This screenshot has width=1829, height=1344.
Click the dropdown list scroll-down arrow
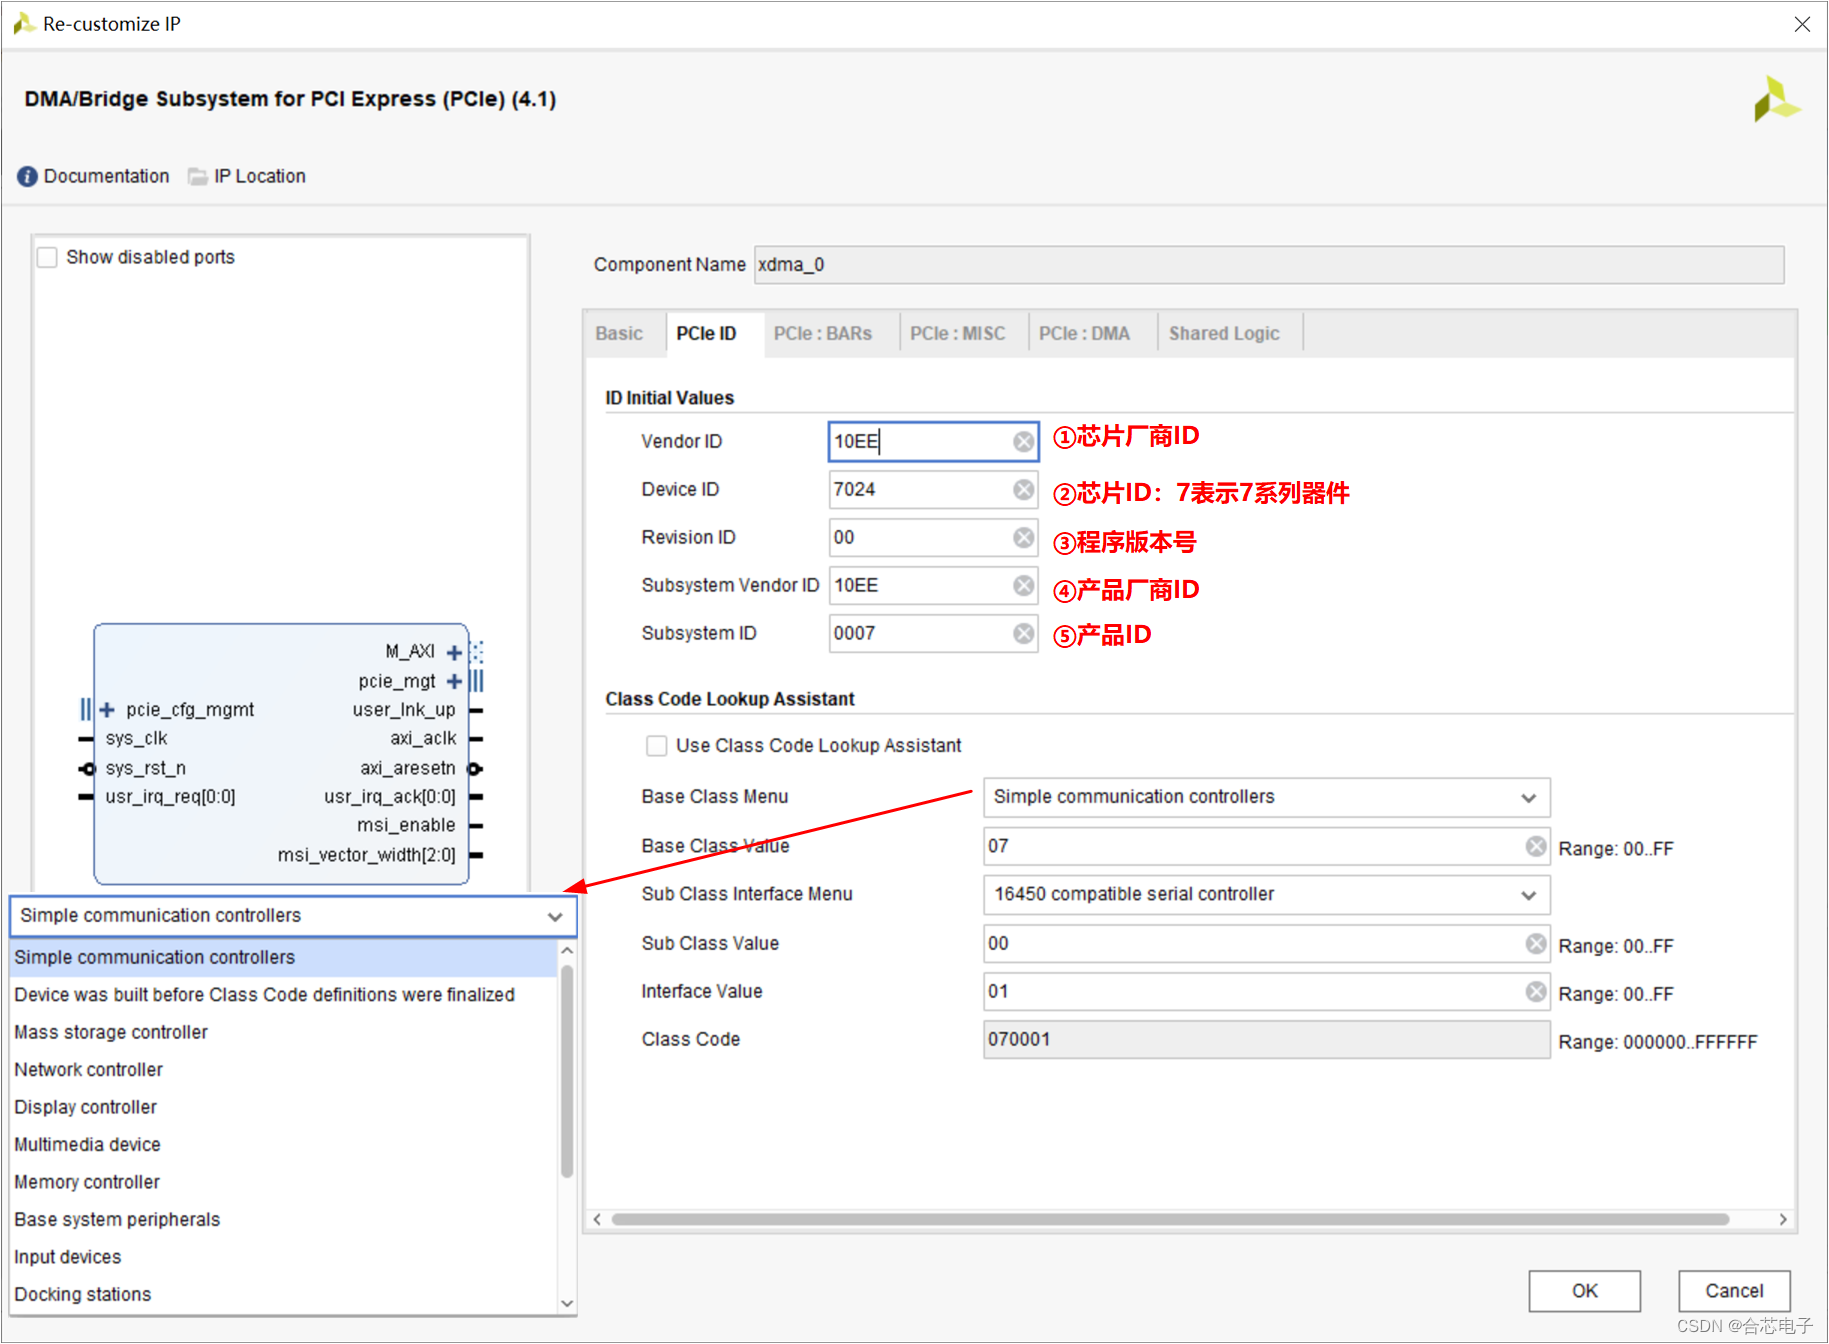pos(567,1303)
